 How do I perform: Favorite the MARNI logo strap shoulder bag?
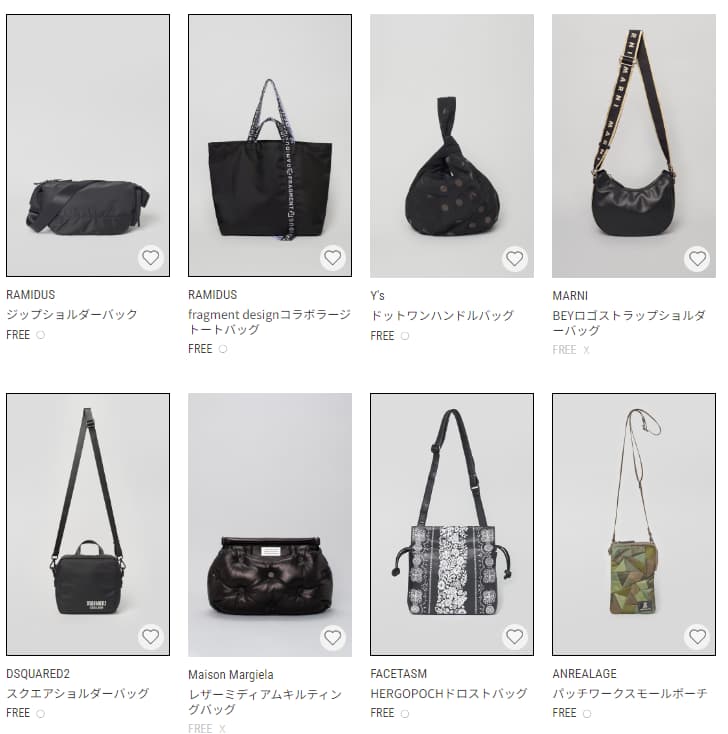click(697, 259)
